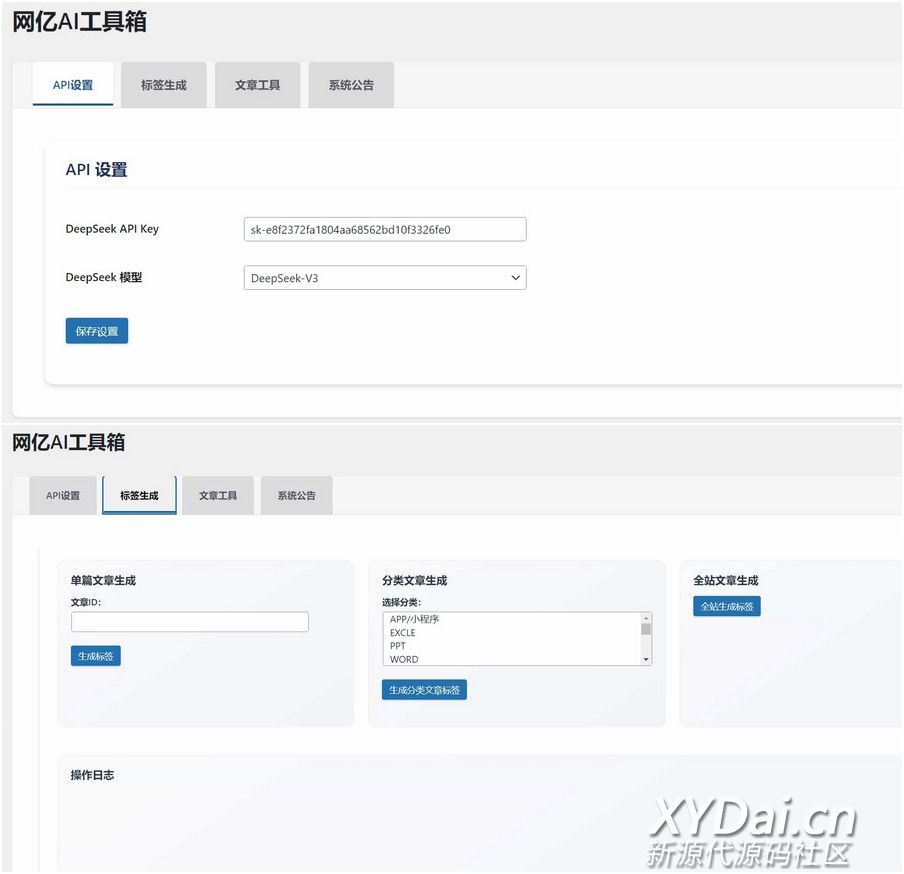Viewport: 904px width, 874px height.
Task: Click the DeepSeek API Key input field
Action: [385, 230]
